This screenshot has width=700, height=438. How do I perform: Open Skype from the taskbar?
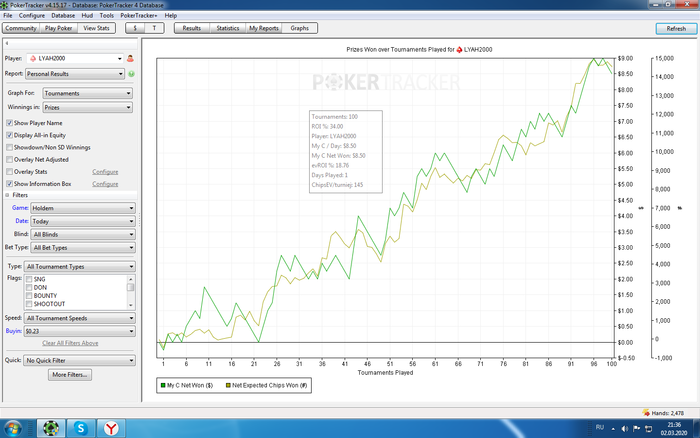tap(81, 428)
